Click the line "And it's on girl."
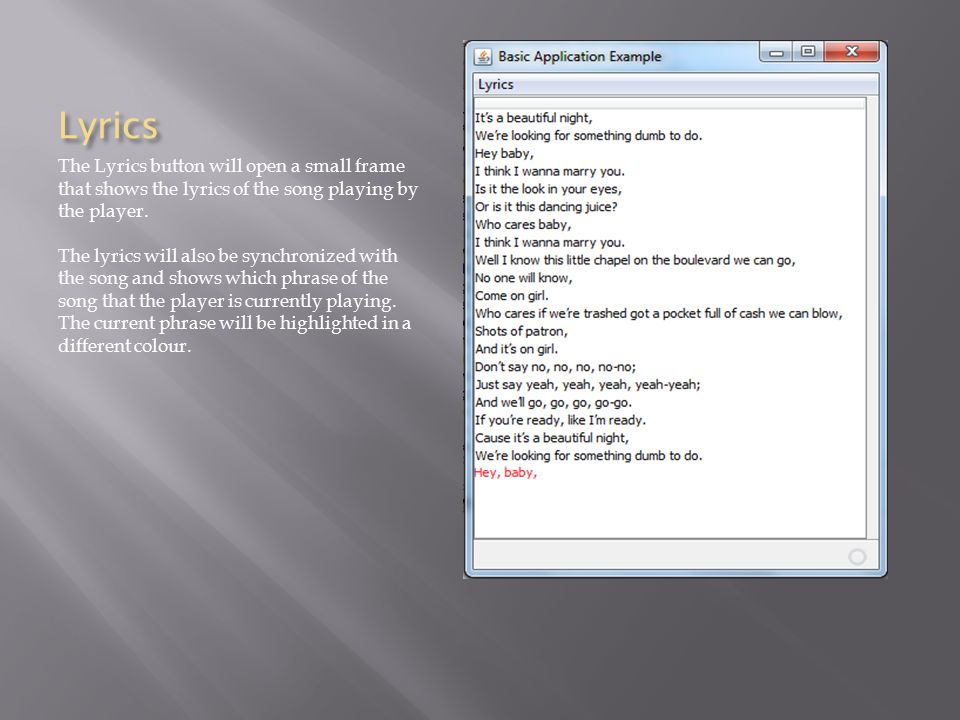The width and height of the screenshot is (960, 720). coord(517,349)
